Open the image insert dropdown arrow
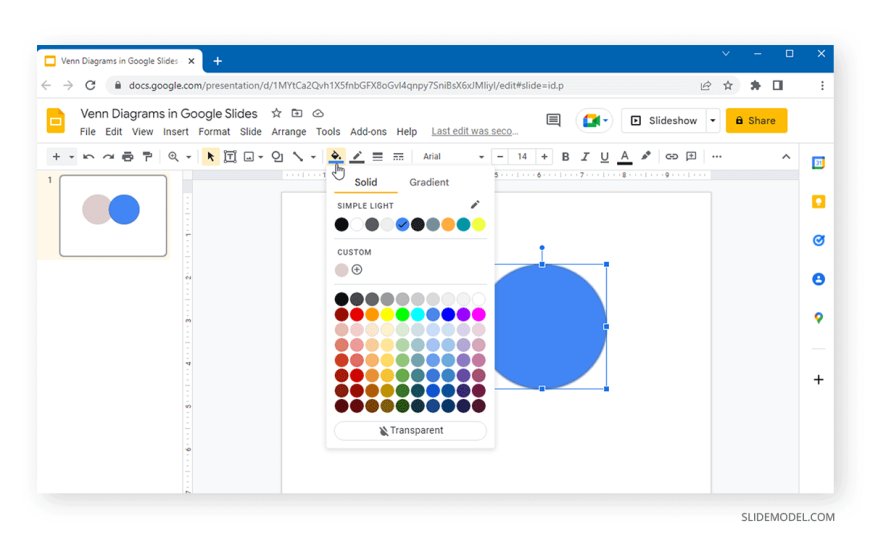This screenshot has height=539, width=870. (261, 157)
